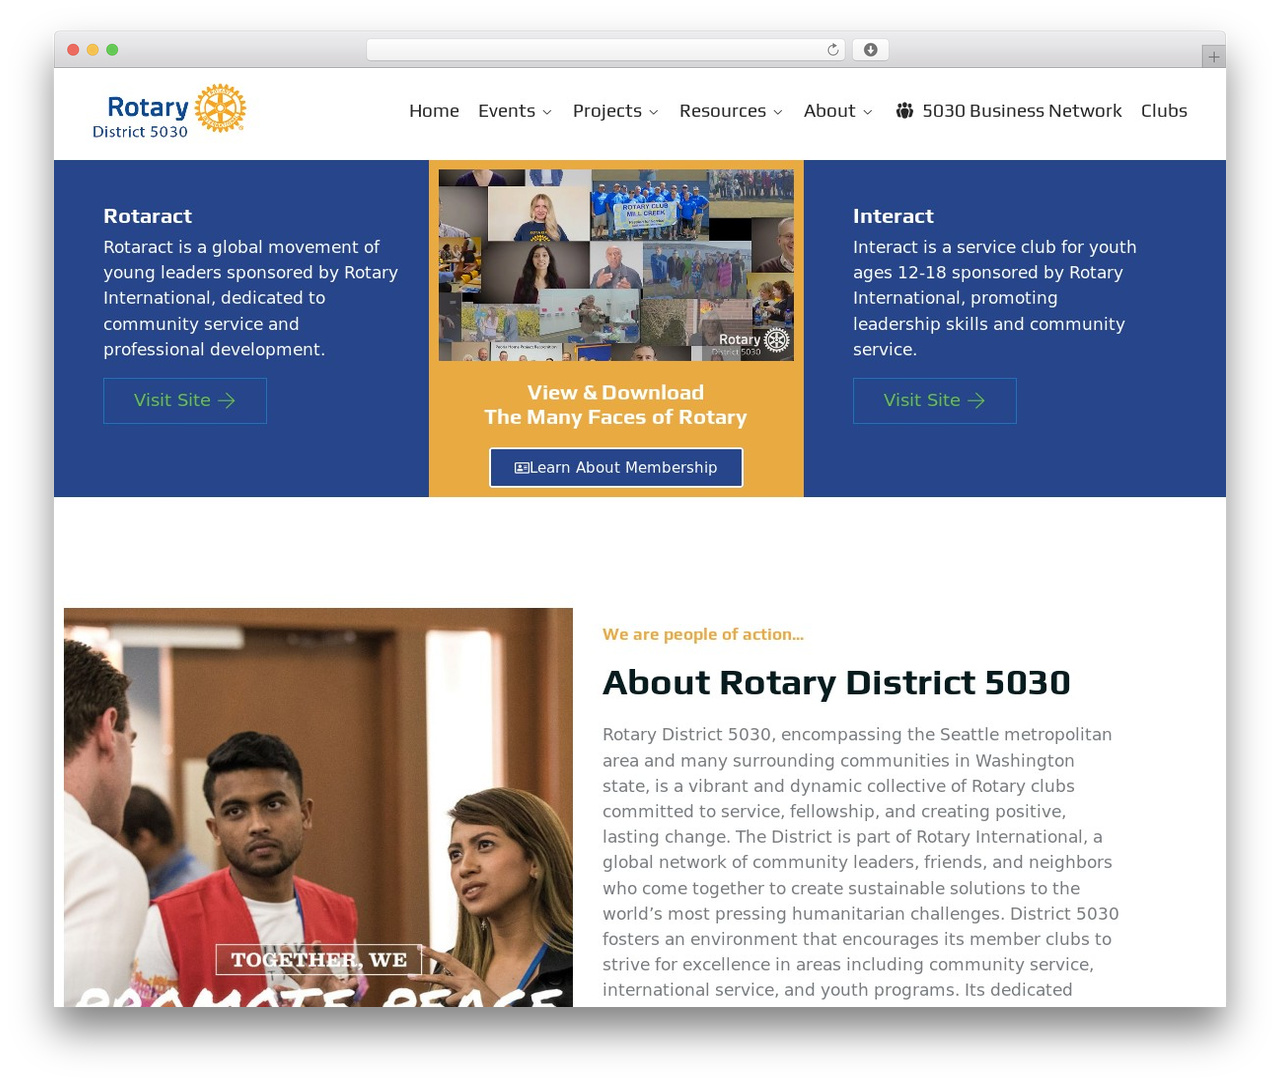Open a new browser tab with plus button
Screen dimensions: 1280x1084
coord(1214,57)
